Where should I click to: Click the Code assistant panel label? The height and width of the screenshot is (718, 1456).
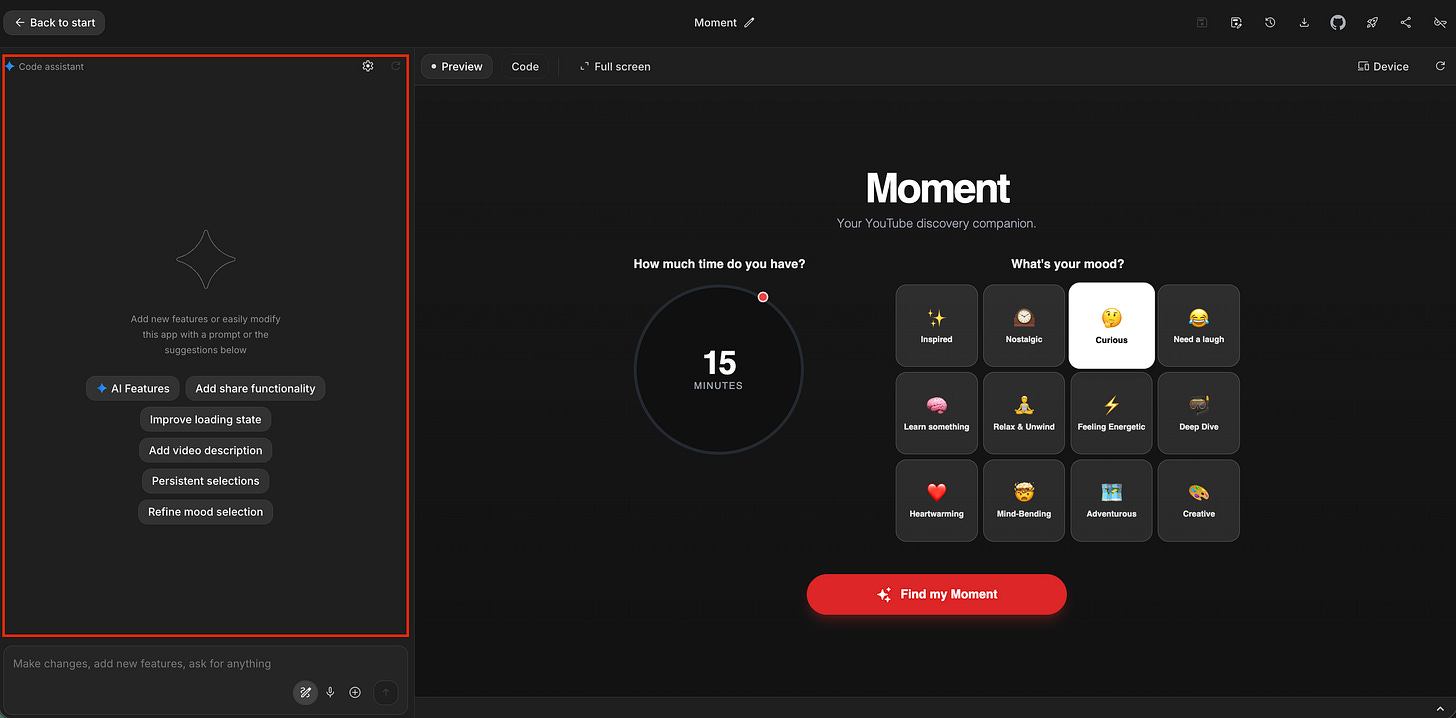[x=51, y=66]
